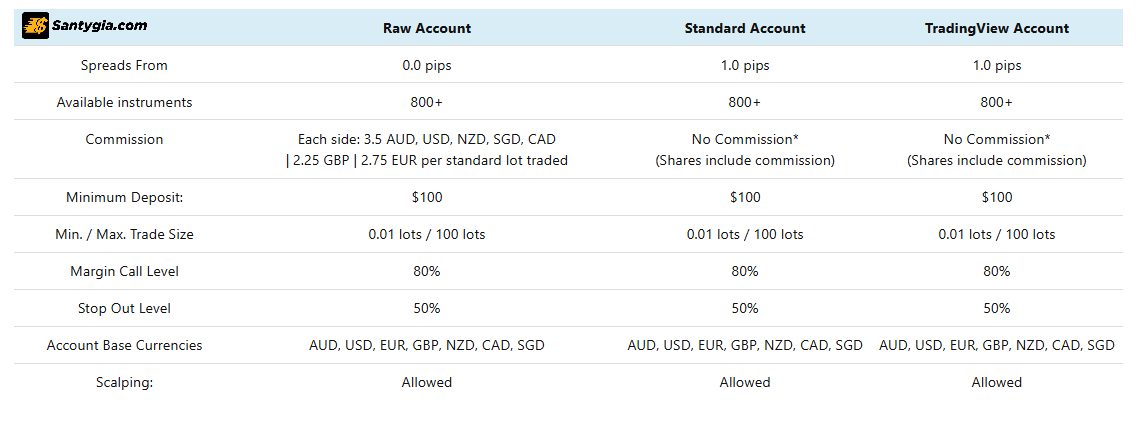Select the TradingView Account column header
This screenshot has height=429, width=1143.
[997, 28]
